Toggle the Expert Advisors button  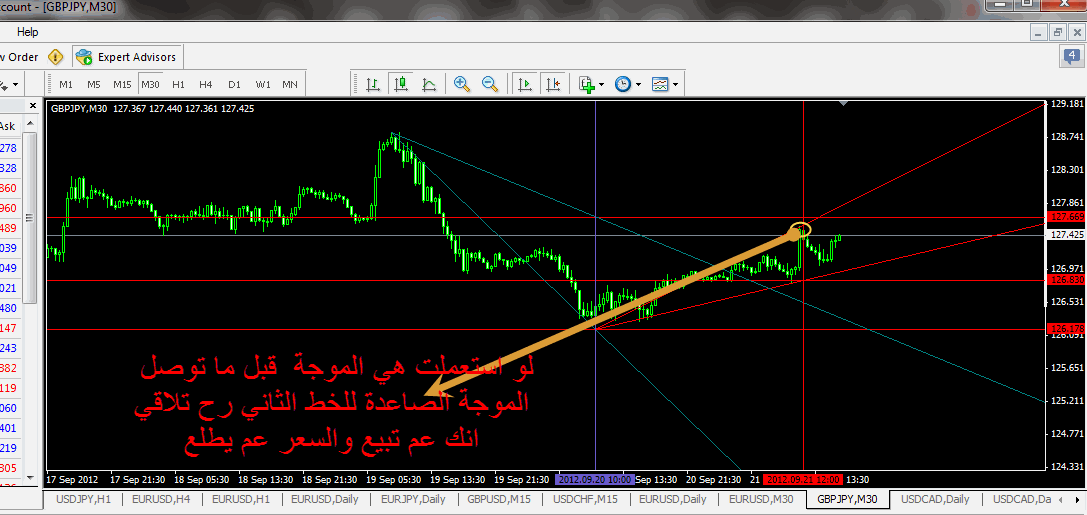128,57
